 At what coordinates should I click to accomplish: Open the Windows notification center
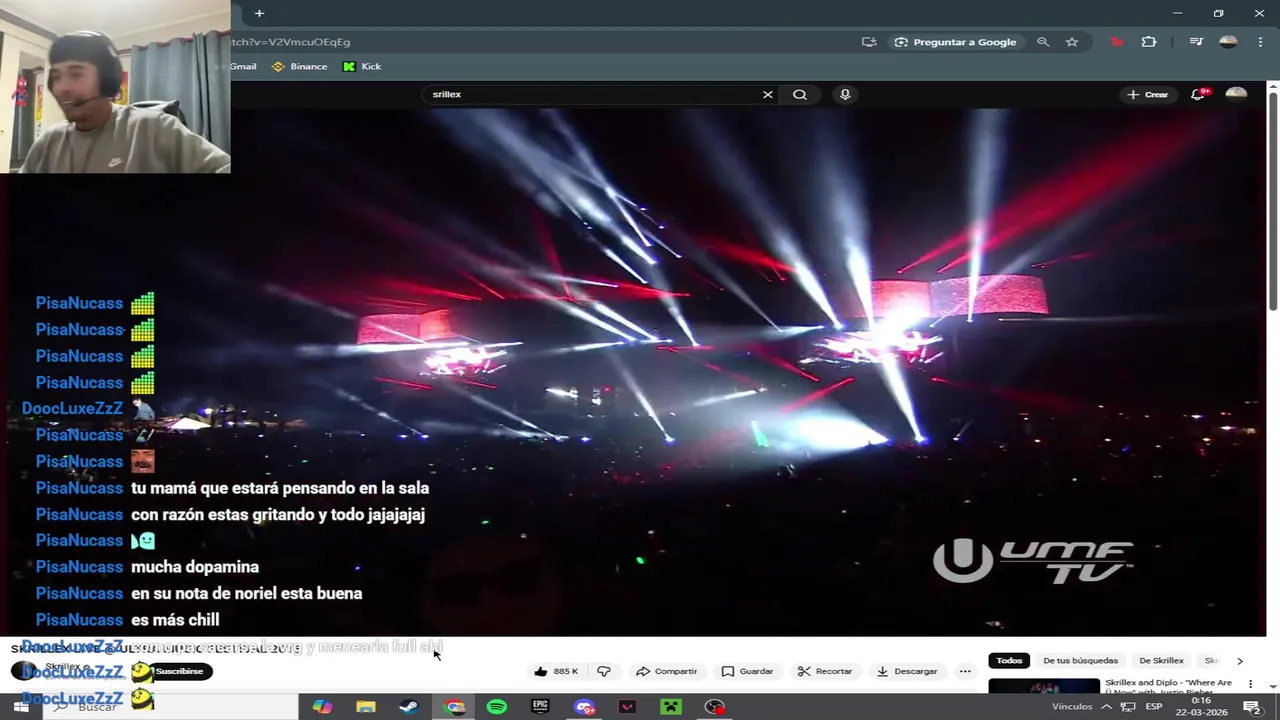(1251, 707)
